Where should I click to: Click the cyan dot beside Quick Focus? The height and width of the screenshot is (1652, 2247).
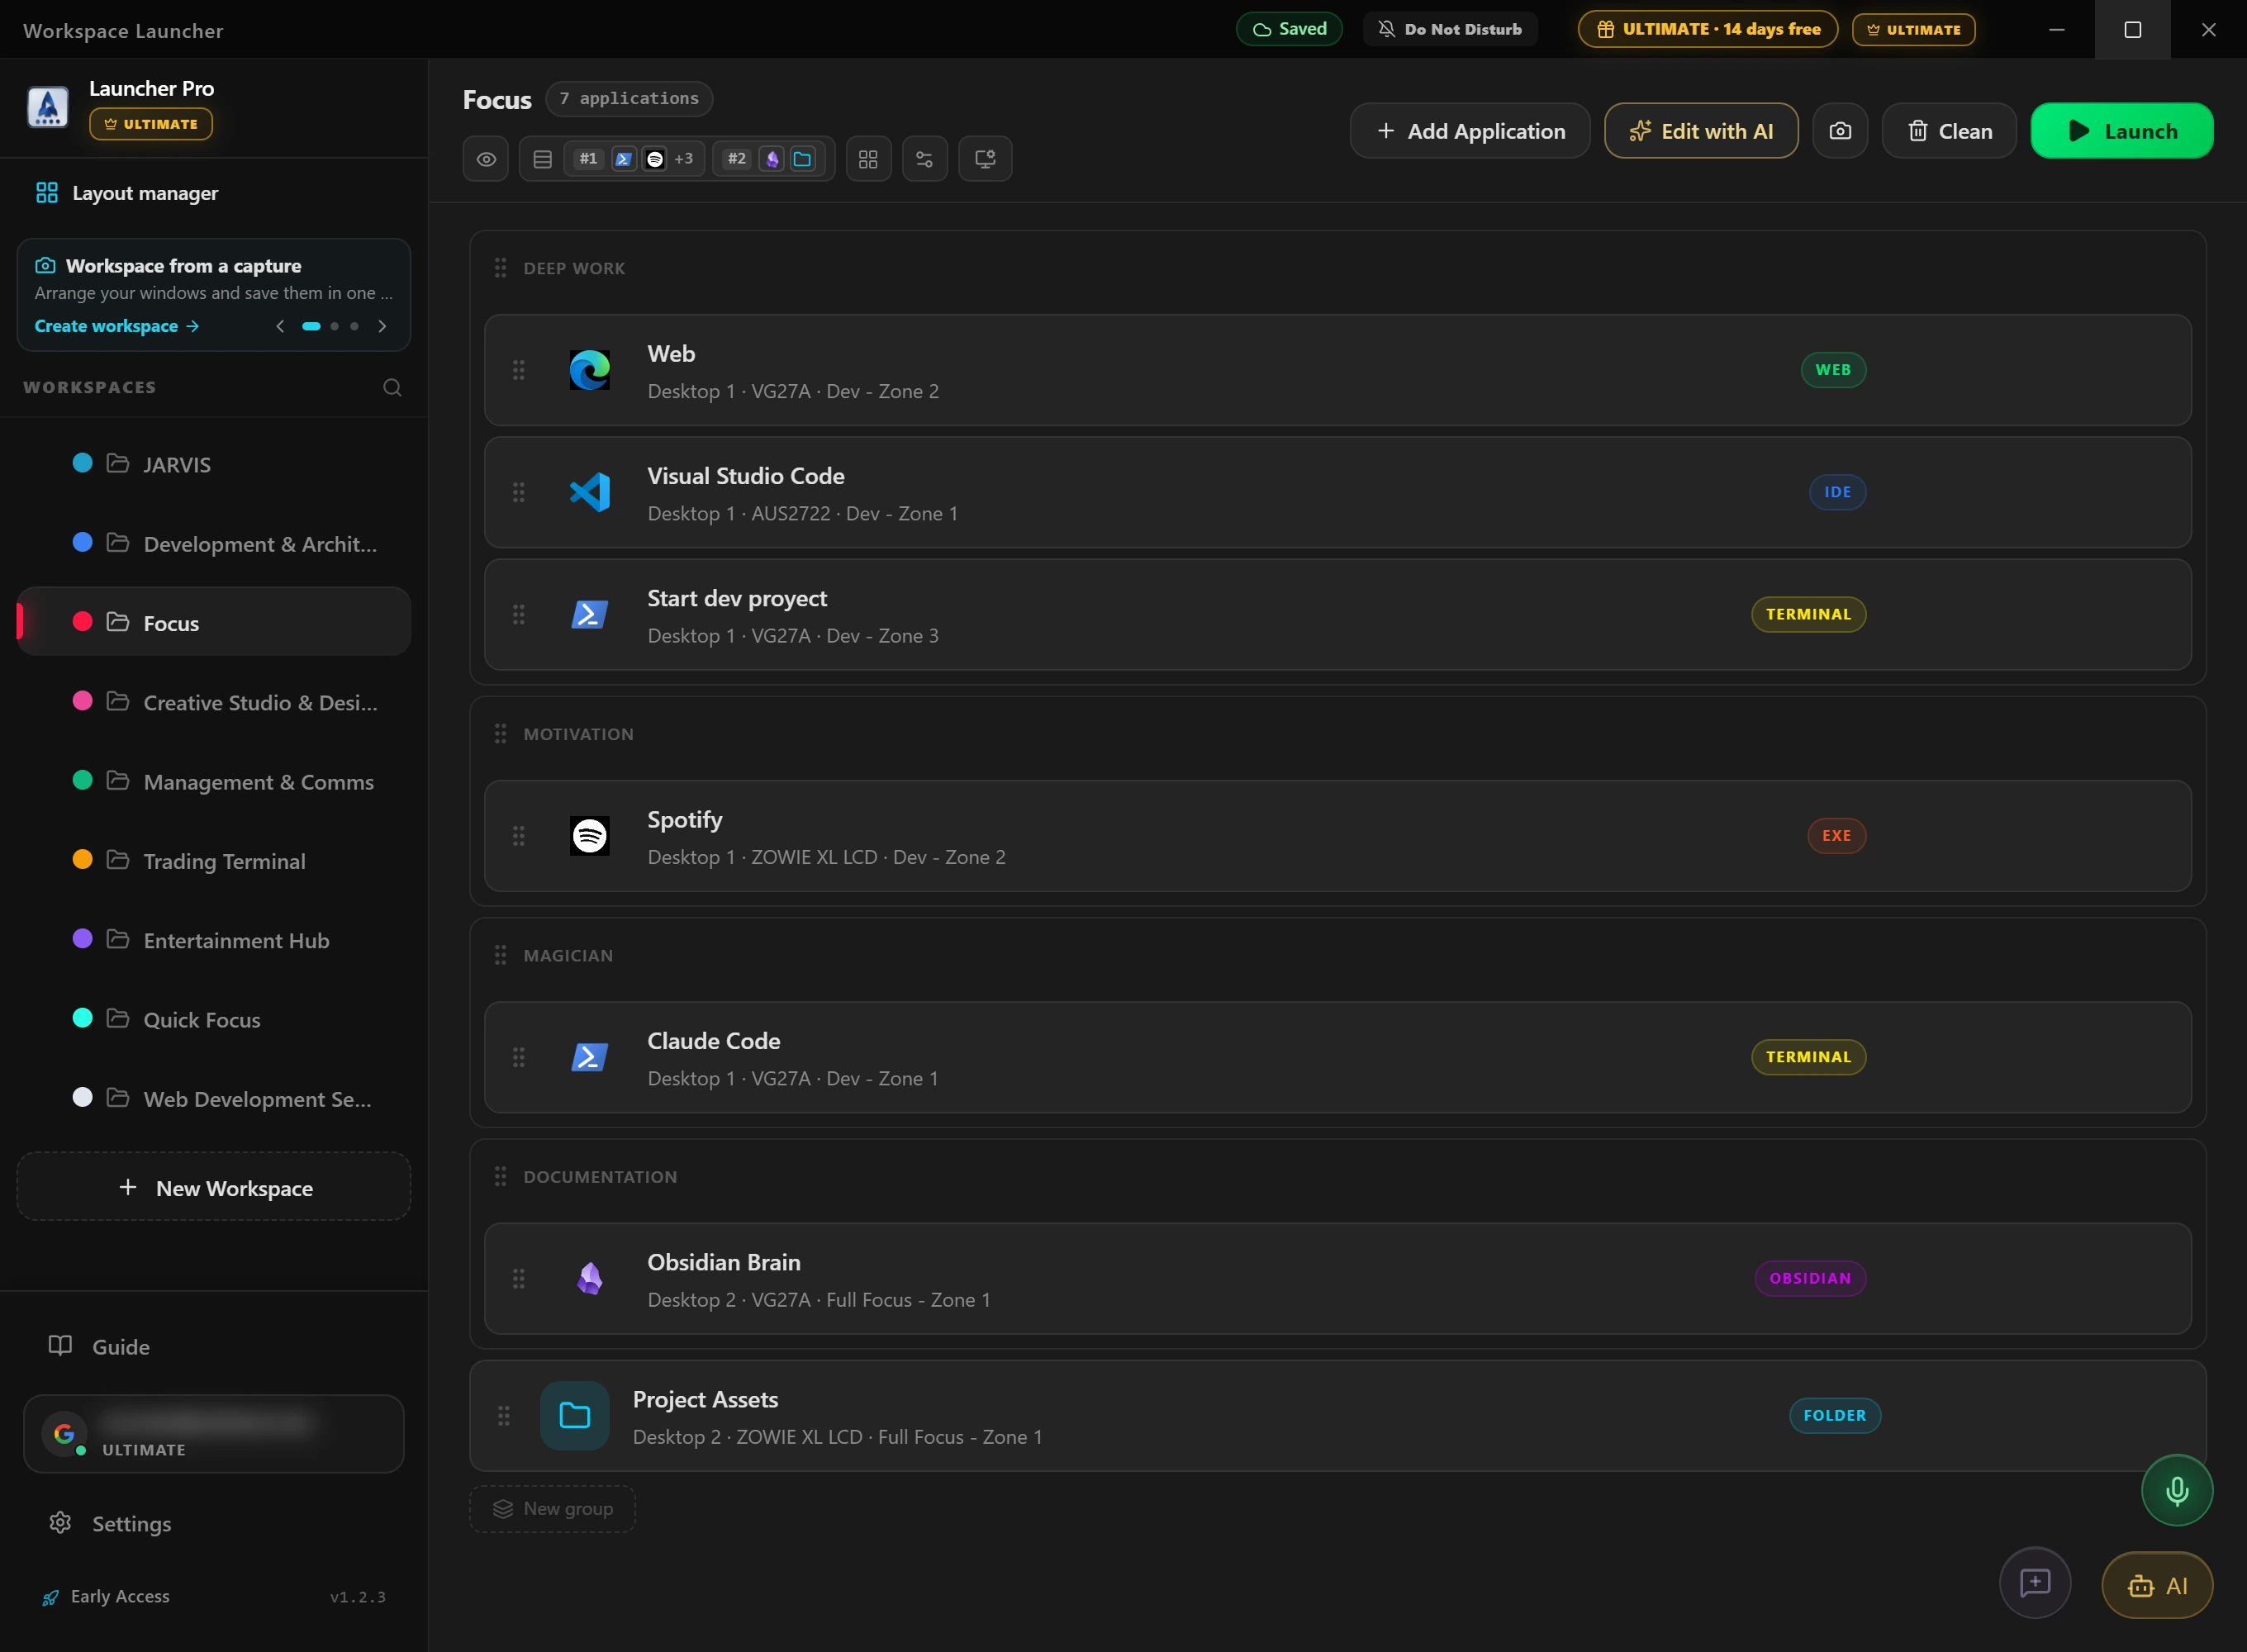83,1018
